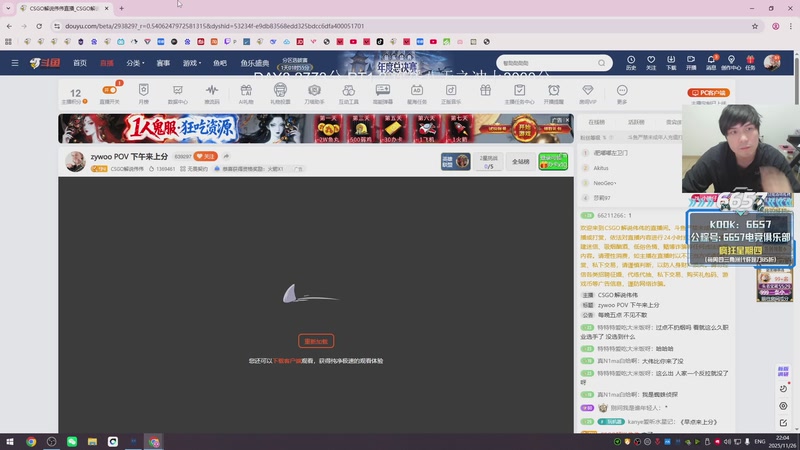Open the 正版音乐 licensed music tool
Image resolution: width=800 pixels, height=450 pixels.
coord(451,94)
